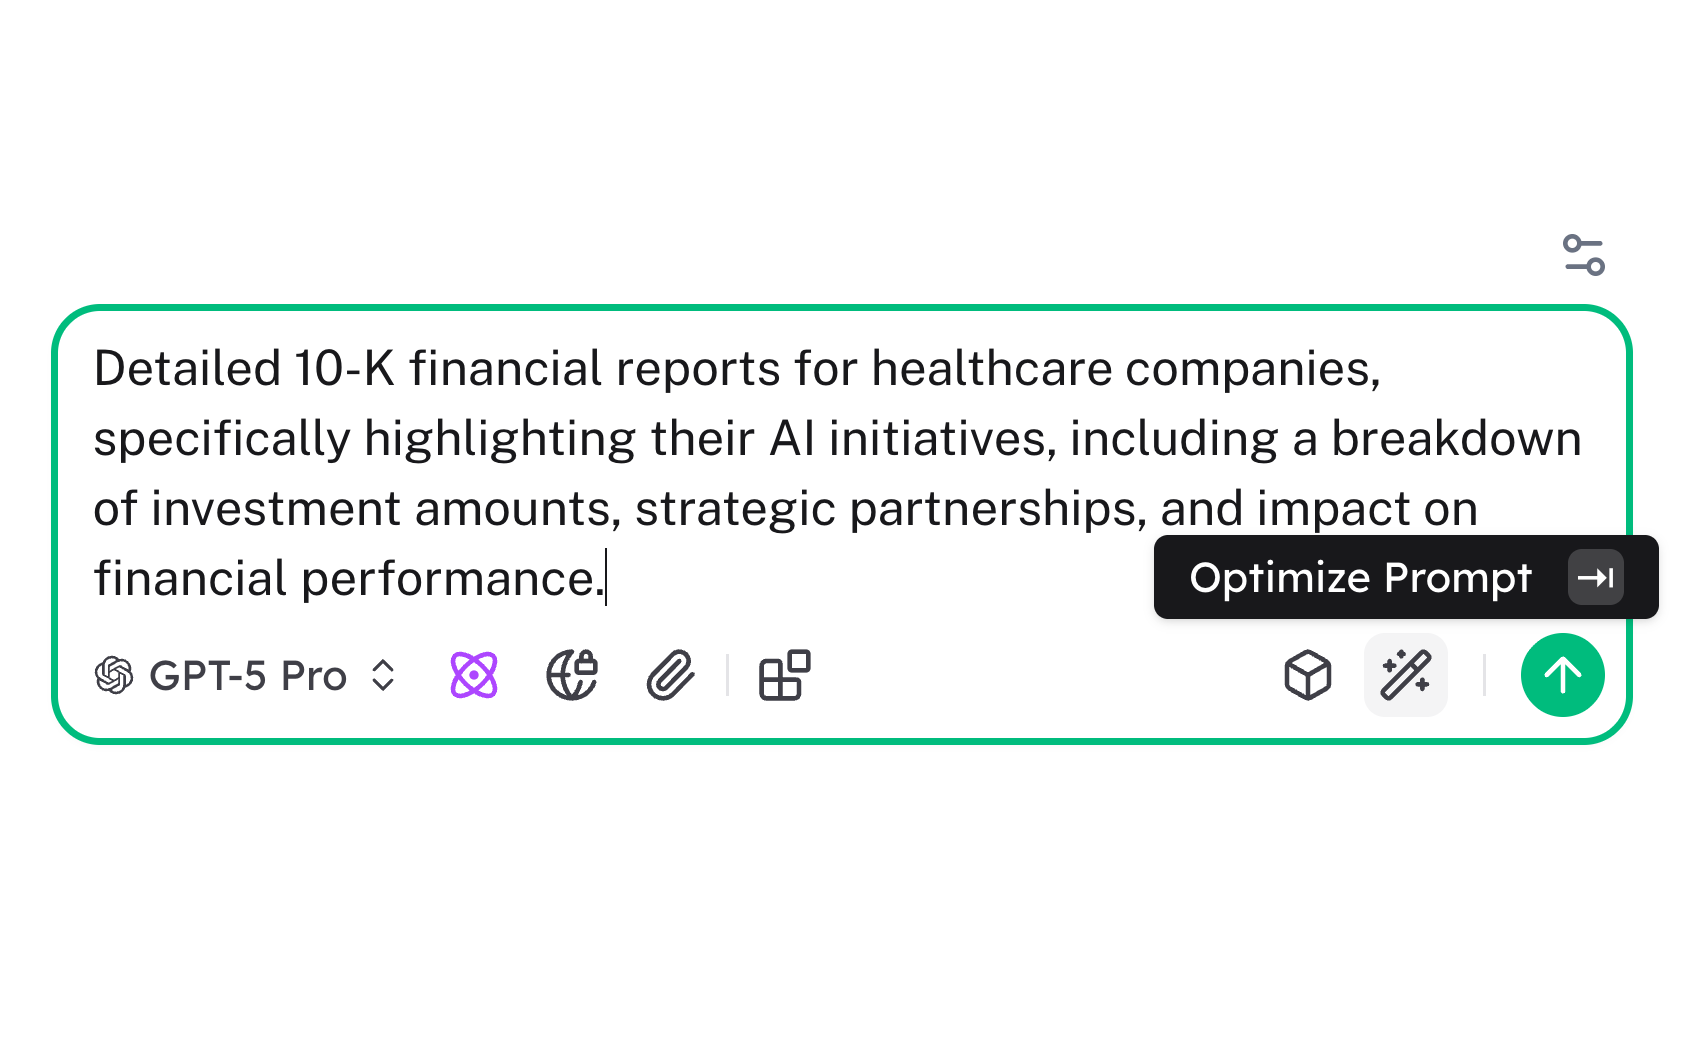Screen dimensions: 1700x1050
Task: Open the GPT-5 Pro model selector
Action: coord(247,676)
